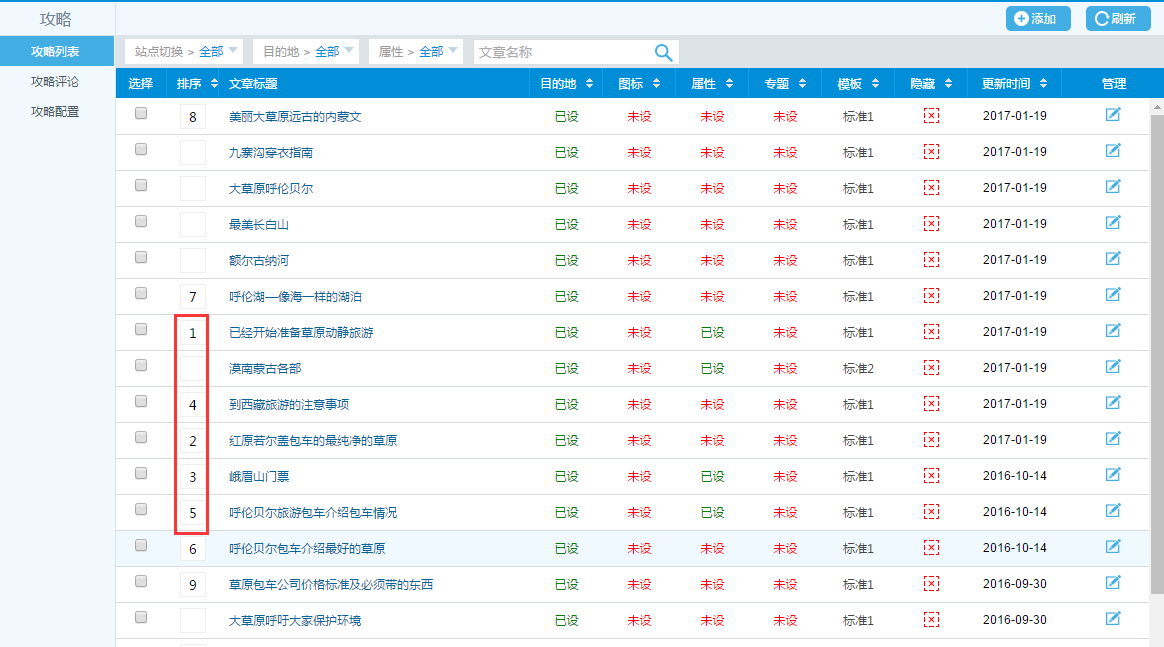Toggle hidden icon in 峨眉山门票 row

click(931, 476)
